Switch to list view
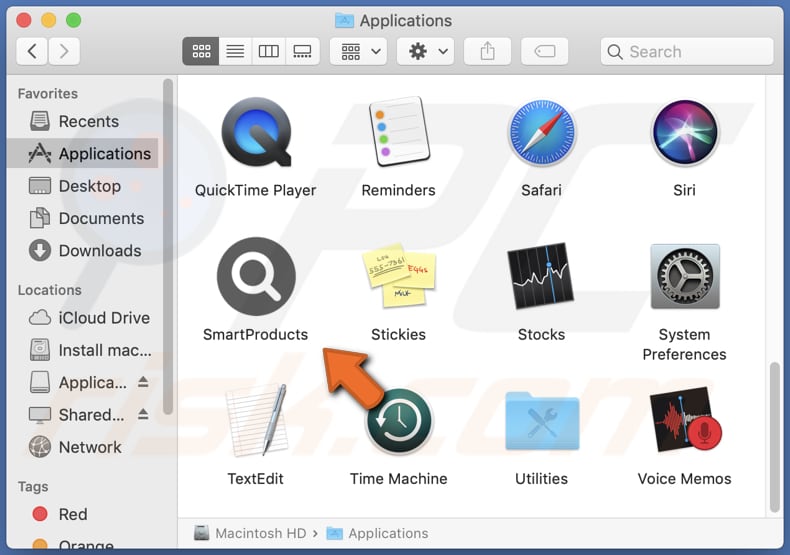Image resolution: width=790 pixels, height=555 pixels. [x=235, y=51]
